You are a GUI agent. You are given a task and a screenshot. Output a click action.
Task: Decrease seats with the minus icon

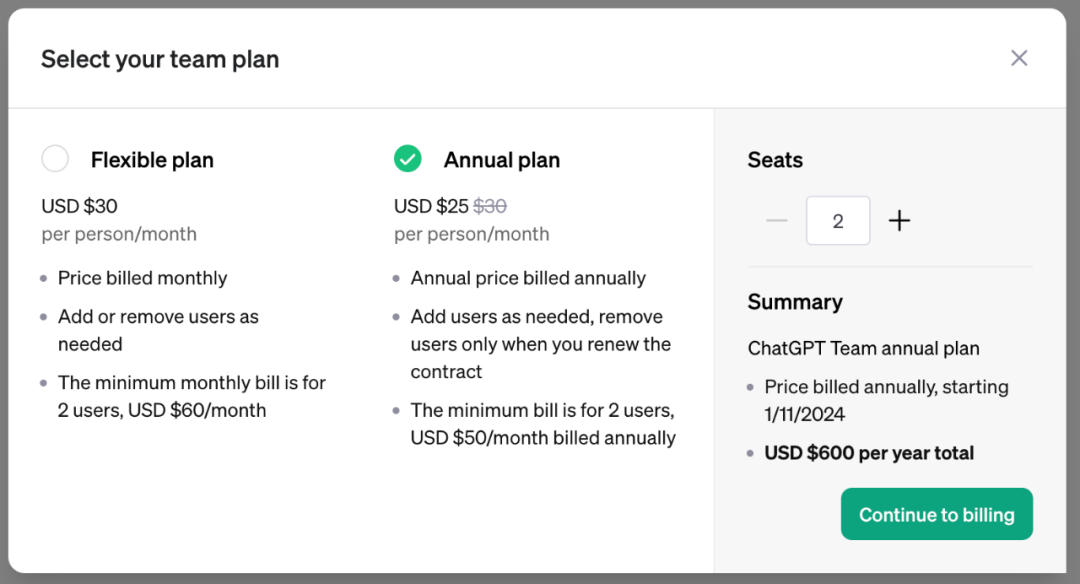(x=777, y=221)
